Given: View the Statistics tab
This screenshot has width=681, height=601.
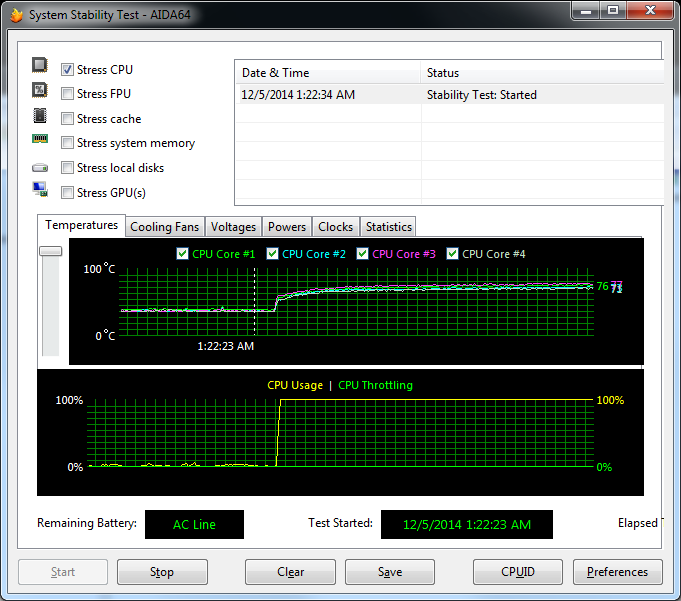Looking at the screenshot, I should pos(388,227).
